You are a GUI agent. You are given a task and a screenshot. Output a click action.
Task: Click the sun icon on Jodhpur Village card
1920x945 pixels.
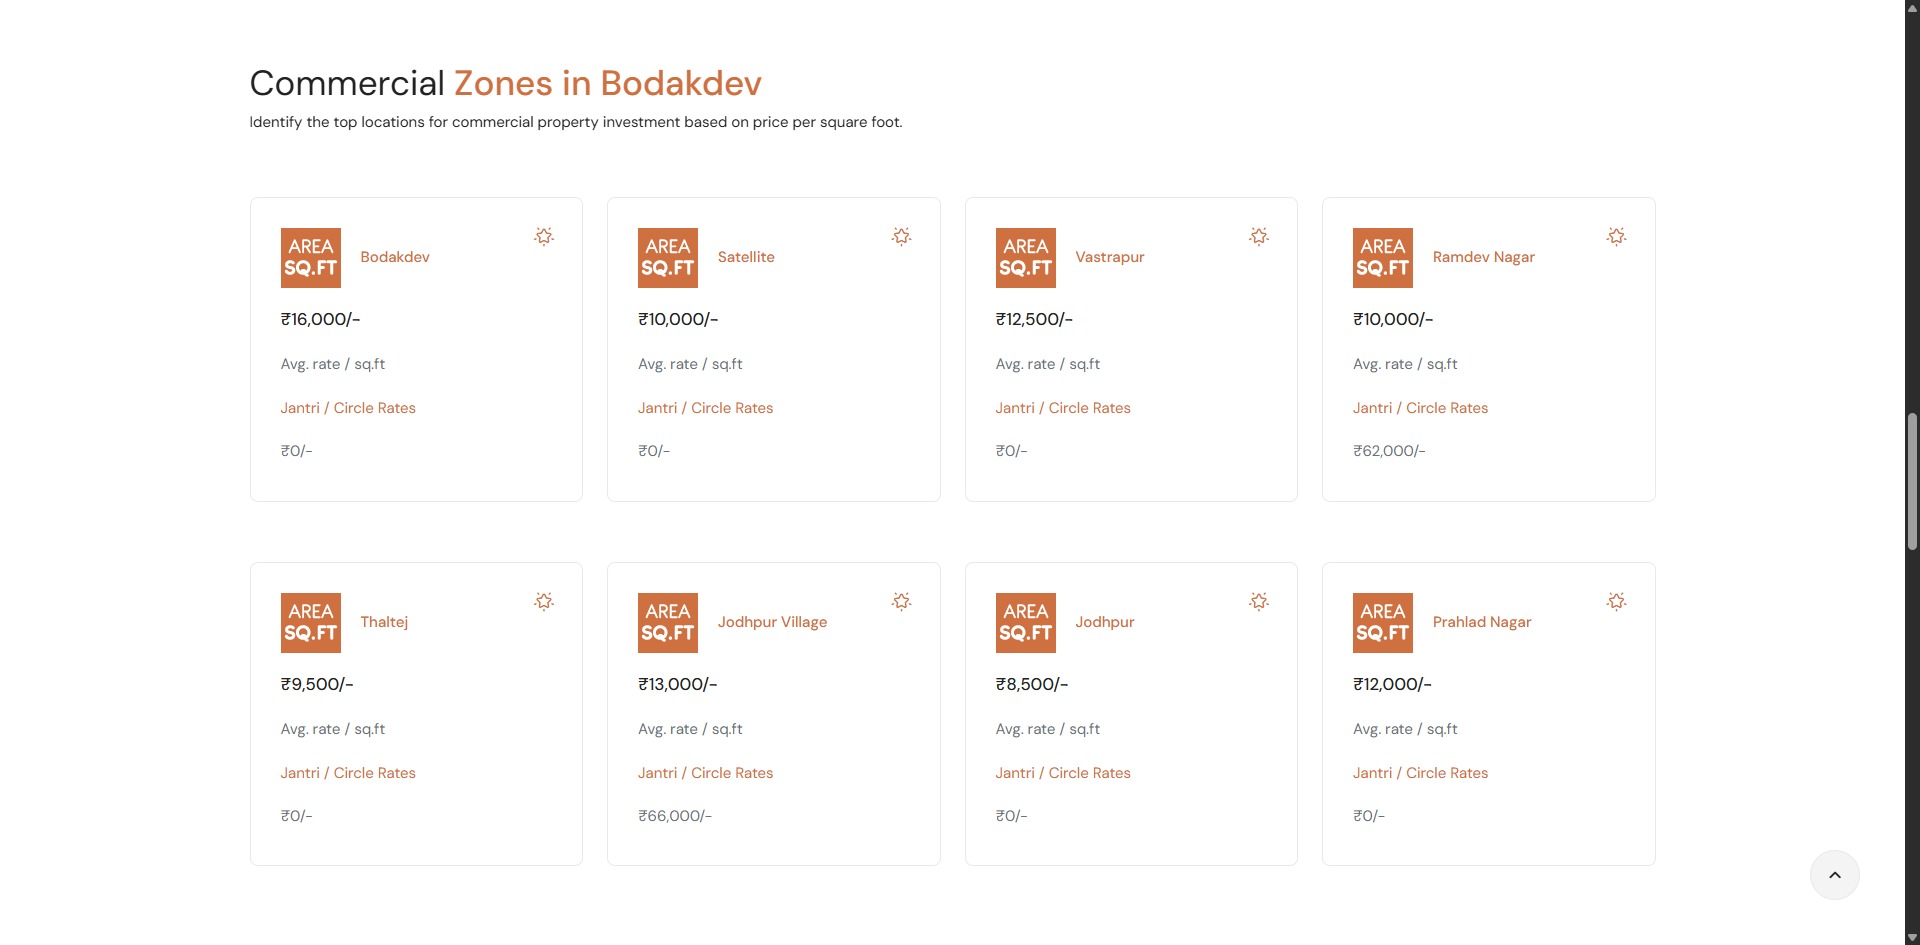pos(901,601)
